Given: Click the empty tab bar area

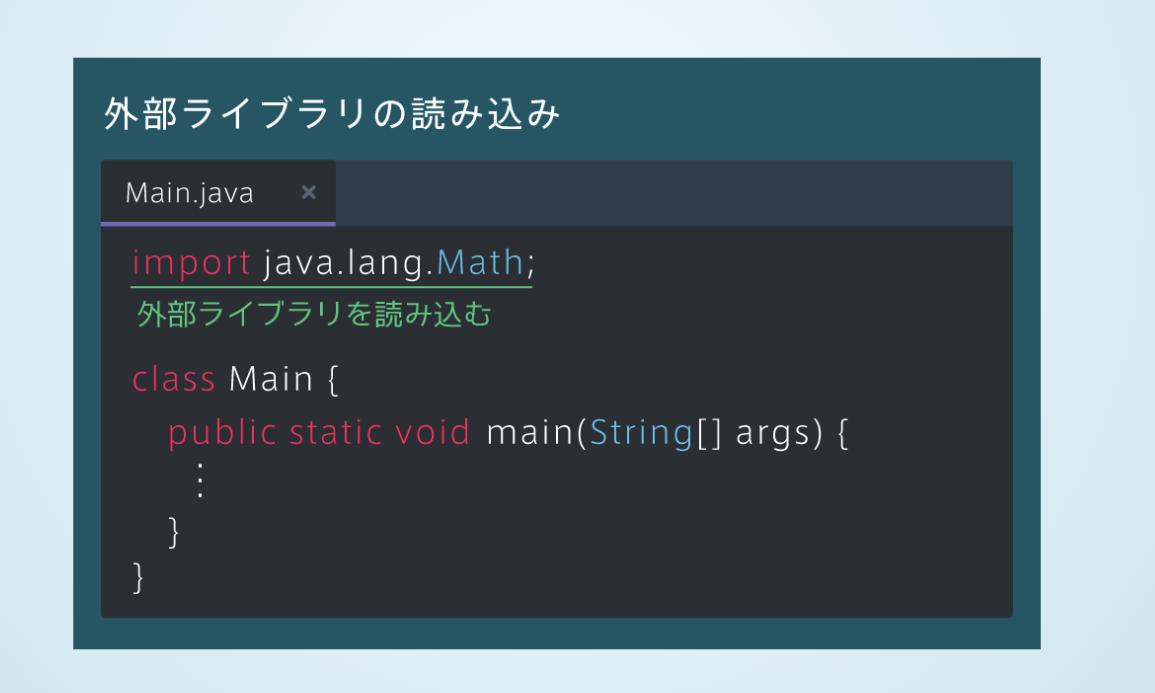Looking at the screenshot, I should [674, 193].
